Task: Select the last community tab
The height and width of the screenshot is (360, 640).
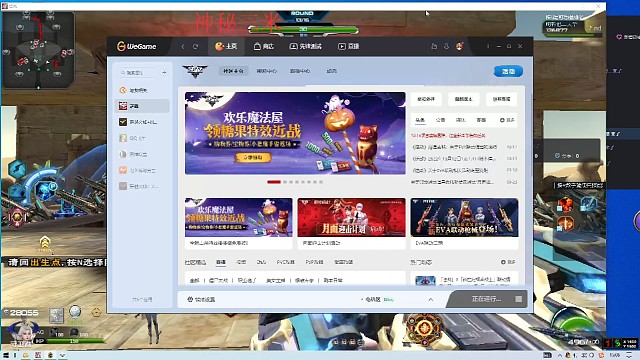Action: pyautogui.click(x=343, y=262)
